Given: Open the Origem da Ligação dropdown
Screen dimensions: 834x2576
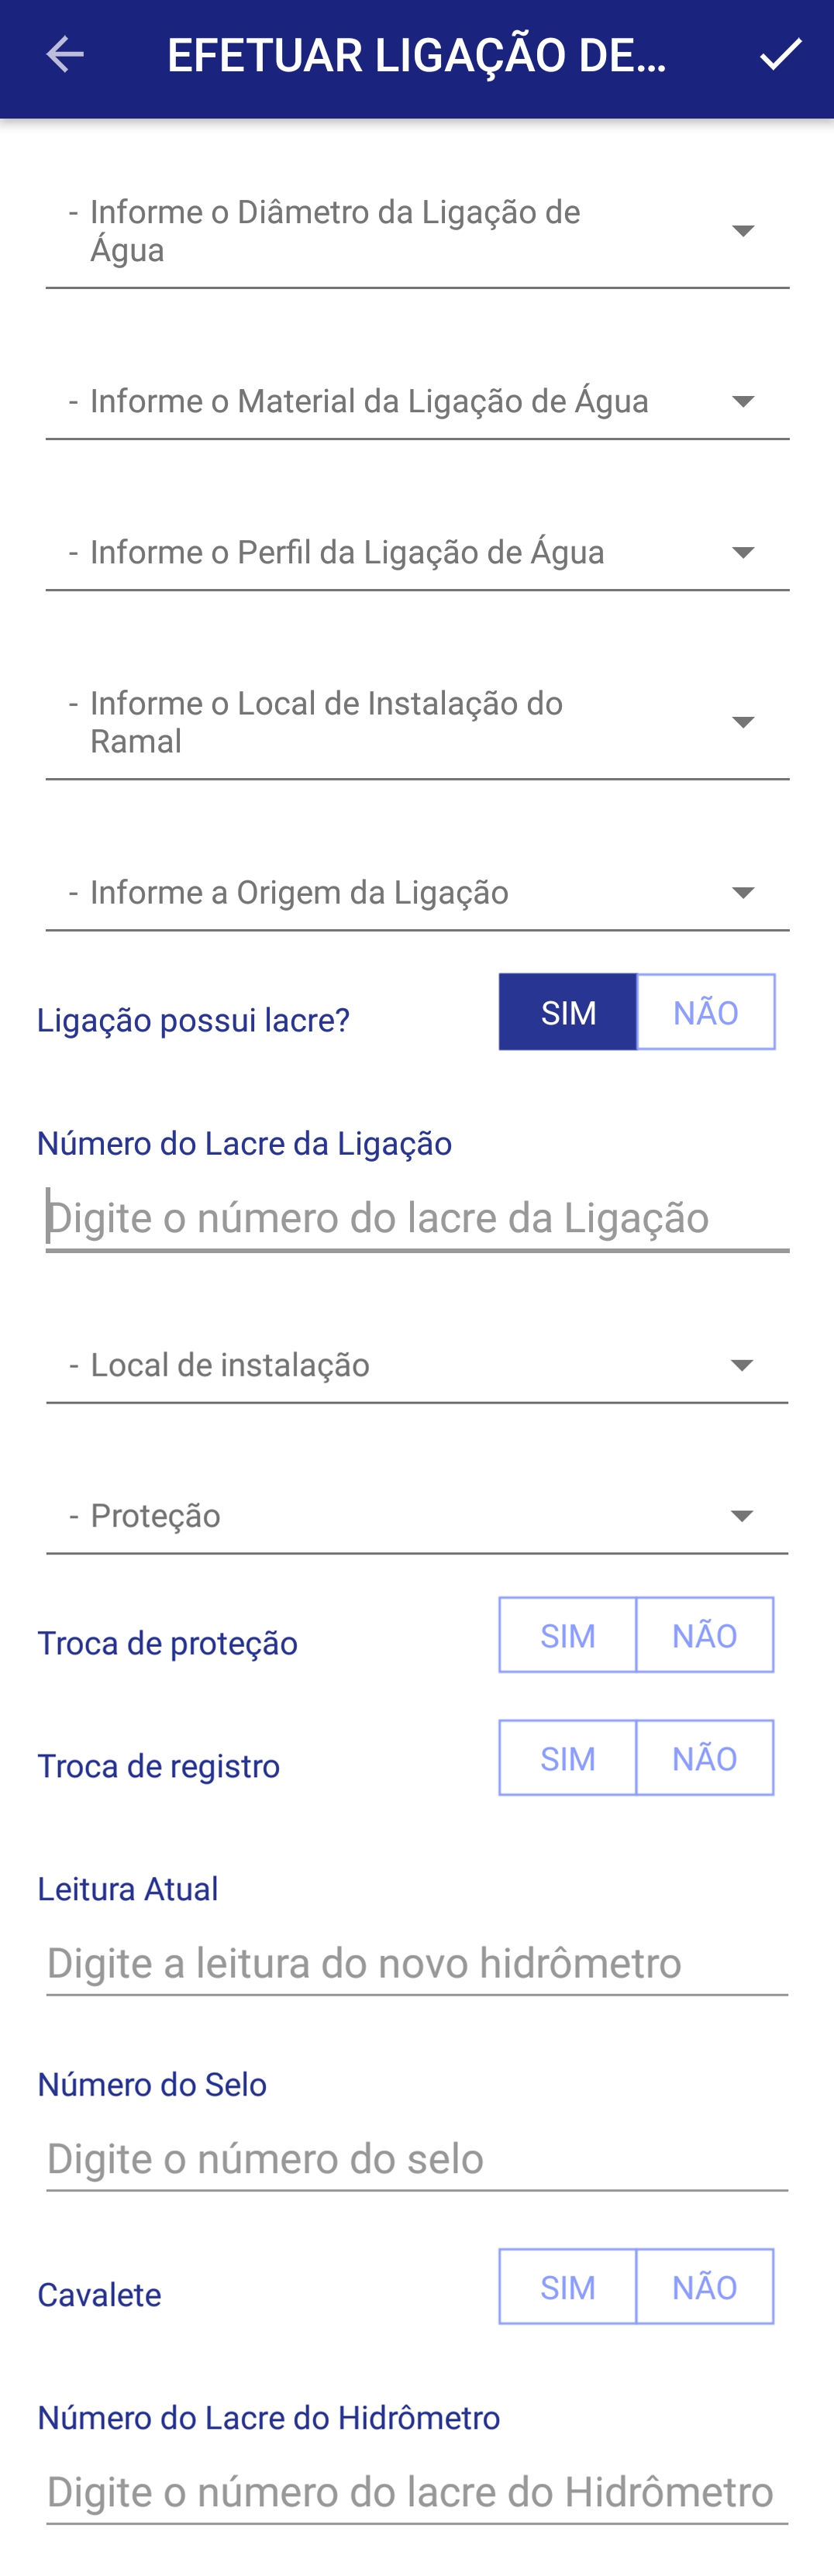Looking at the screenshot, I should [x=417, y=893].
